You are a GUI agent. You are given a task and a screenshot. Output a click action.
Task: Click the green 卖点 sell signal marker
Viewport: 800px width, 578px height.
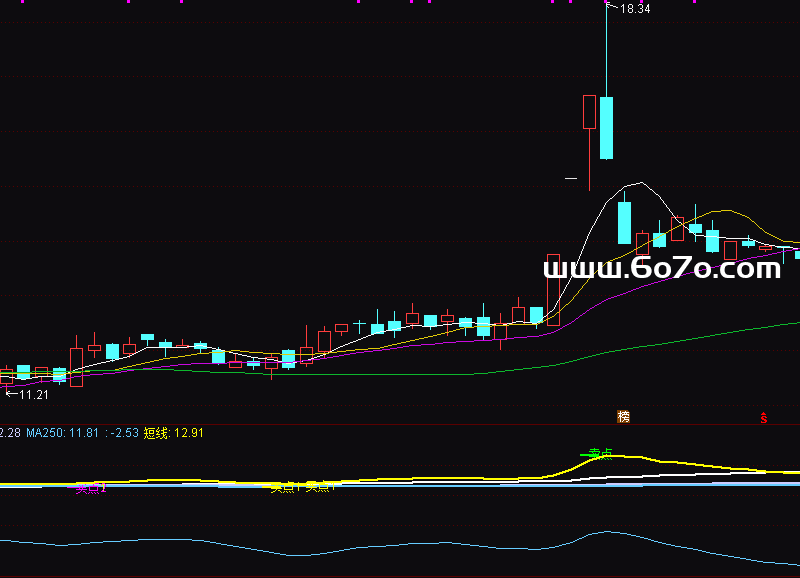tap(598, 455)
